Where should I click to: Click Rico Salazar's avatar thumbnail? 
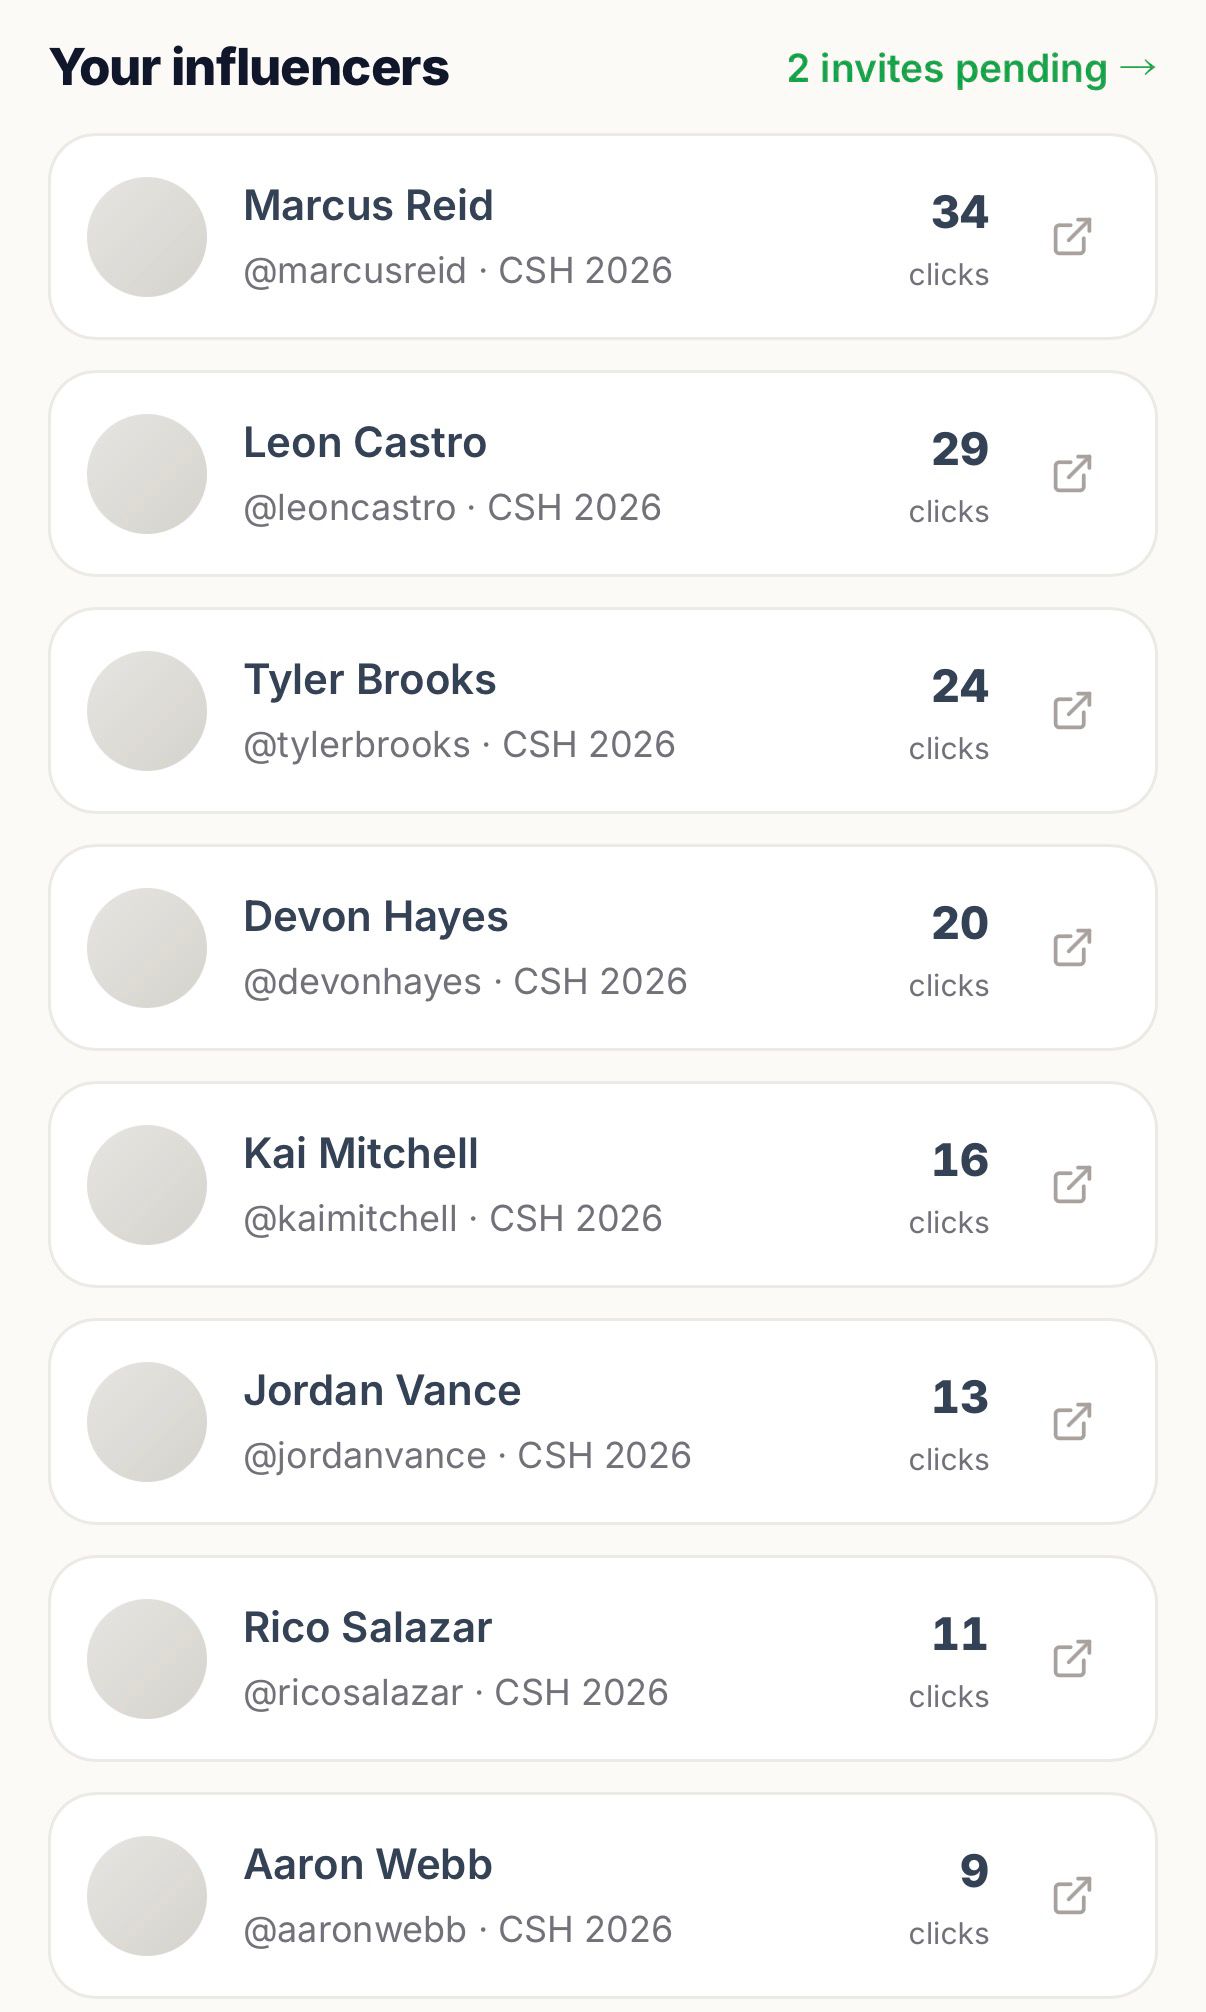[x=147, y=1659]
